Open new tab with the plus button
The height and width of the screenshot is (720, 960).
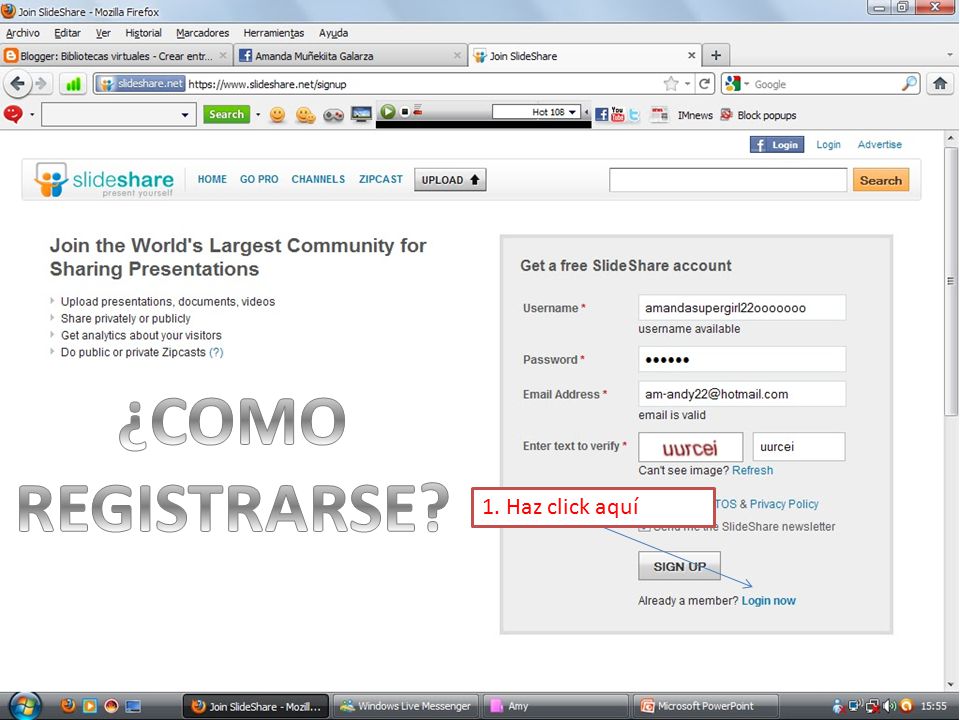pyautogui.click(x=716, y=56)
